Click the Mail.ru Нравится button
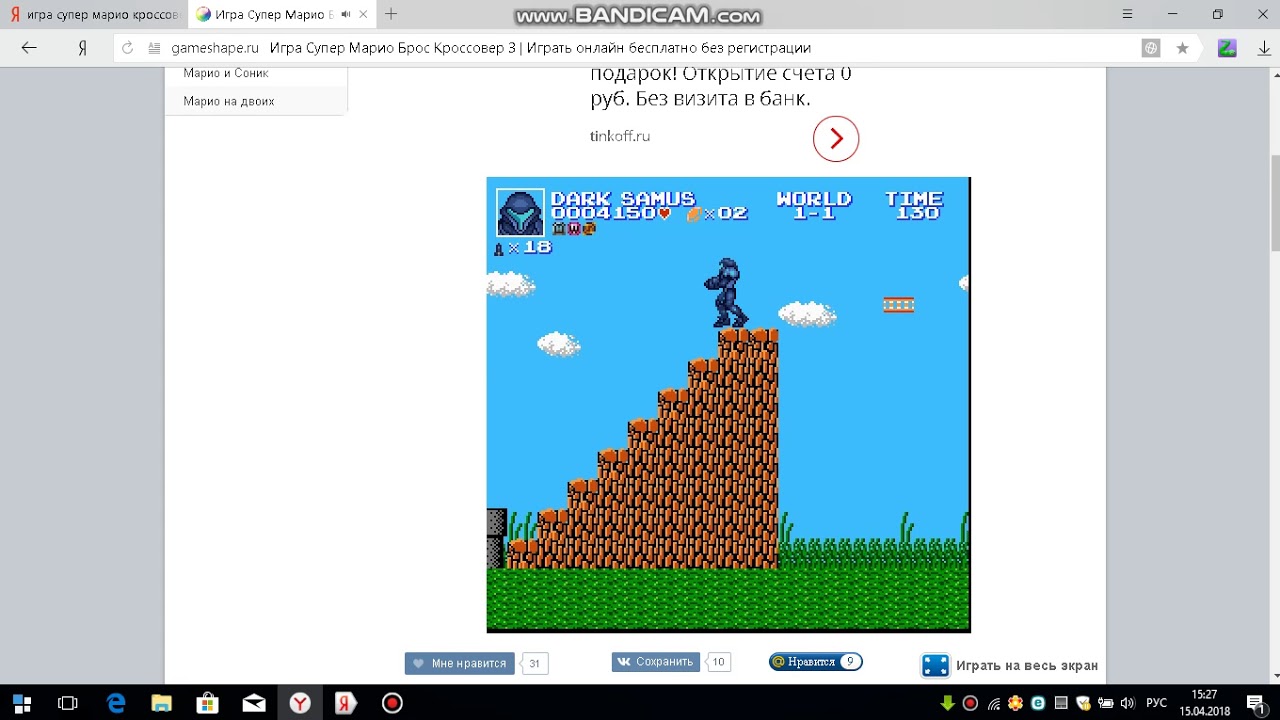 pyautogui.click(x=815, y=661)
